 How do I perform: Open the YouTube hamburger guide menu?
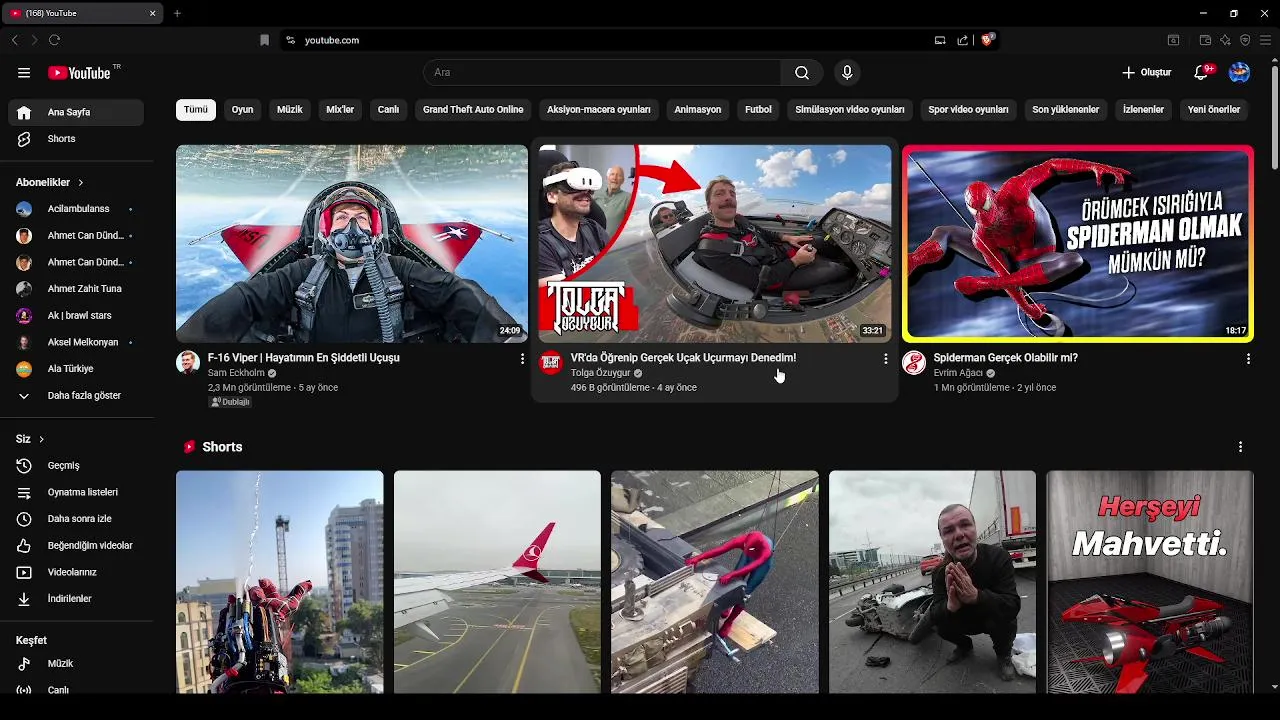[24, 73]
